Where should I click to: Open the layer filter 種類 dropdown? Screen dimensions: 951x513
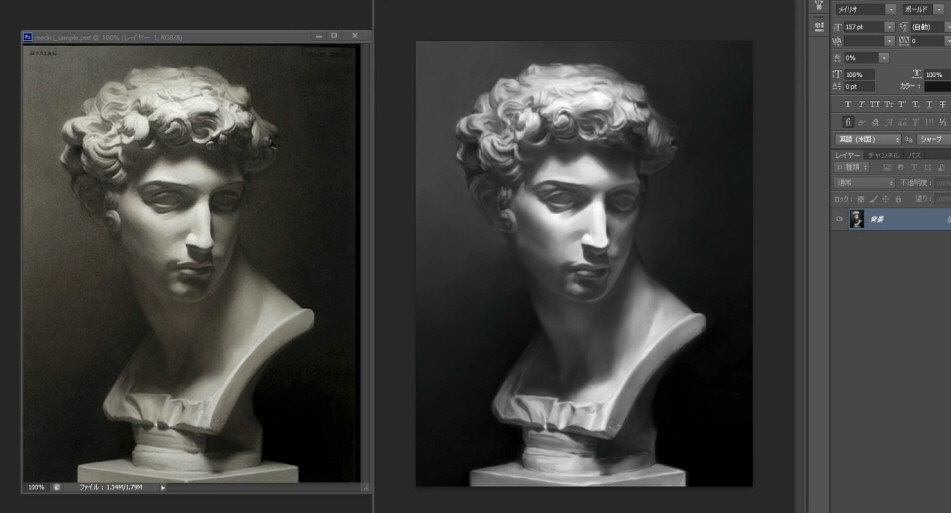click(x=852, y=167)
